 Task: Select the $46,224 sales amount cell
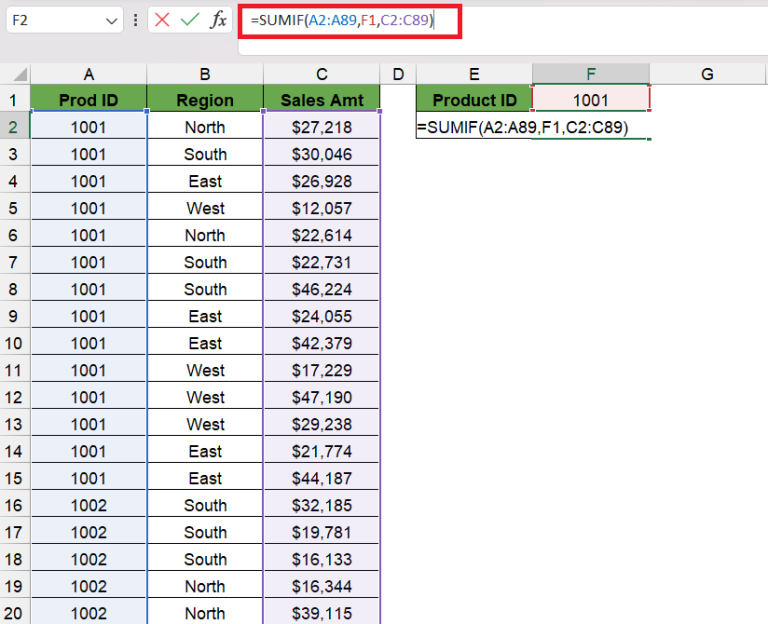(321, 289)
